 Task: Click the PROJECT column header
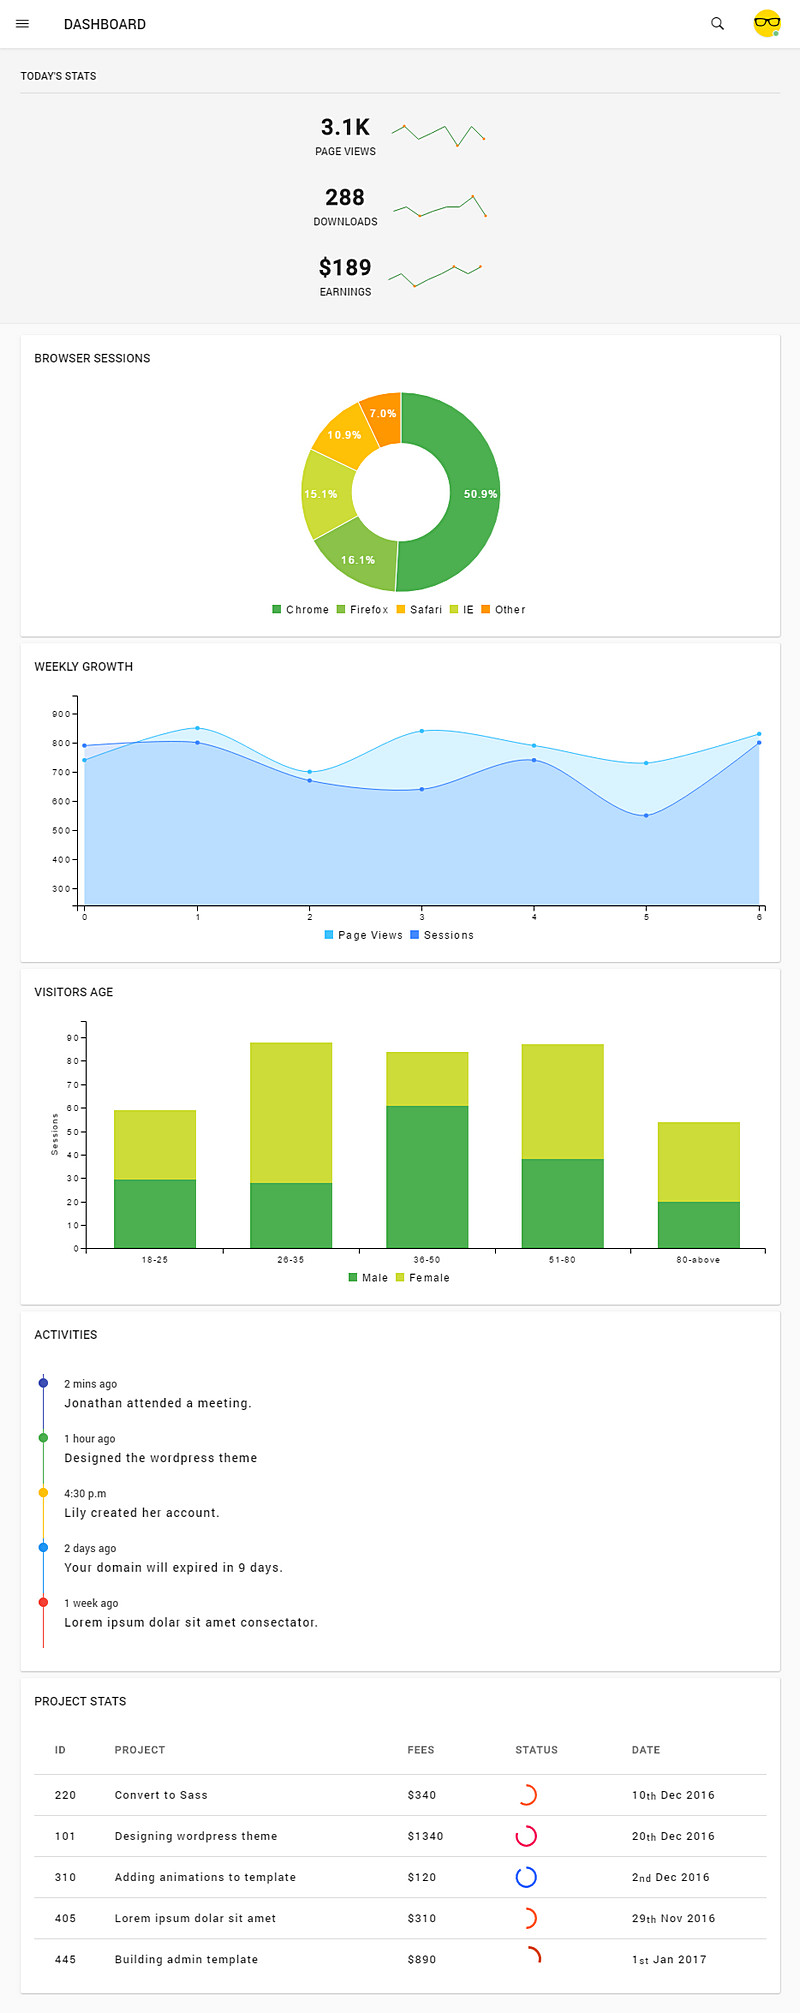[140, 1750]
